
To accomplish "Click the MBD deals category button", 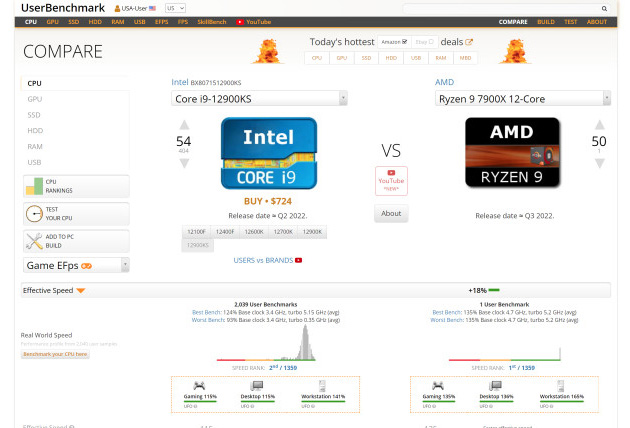I will coord(465,58).
